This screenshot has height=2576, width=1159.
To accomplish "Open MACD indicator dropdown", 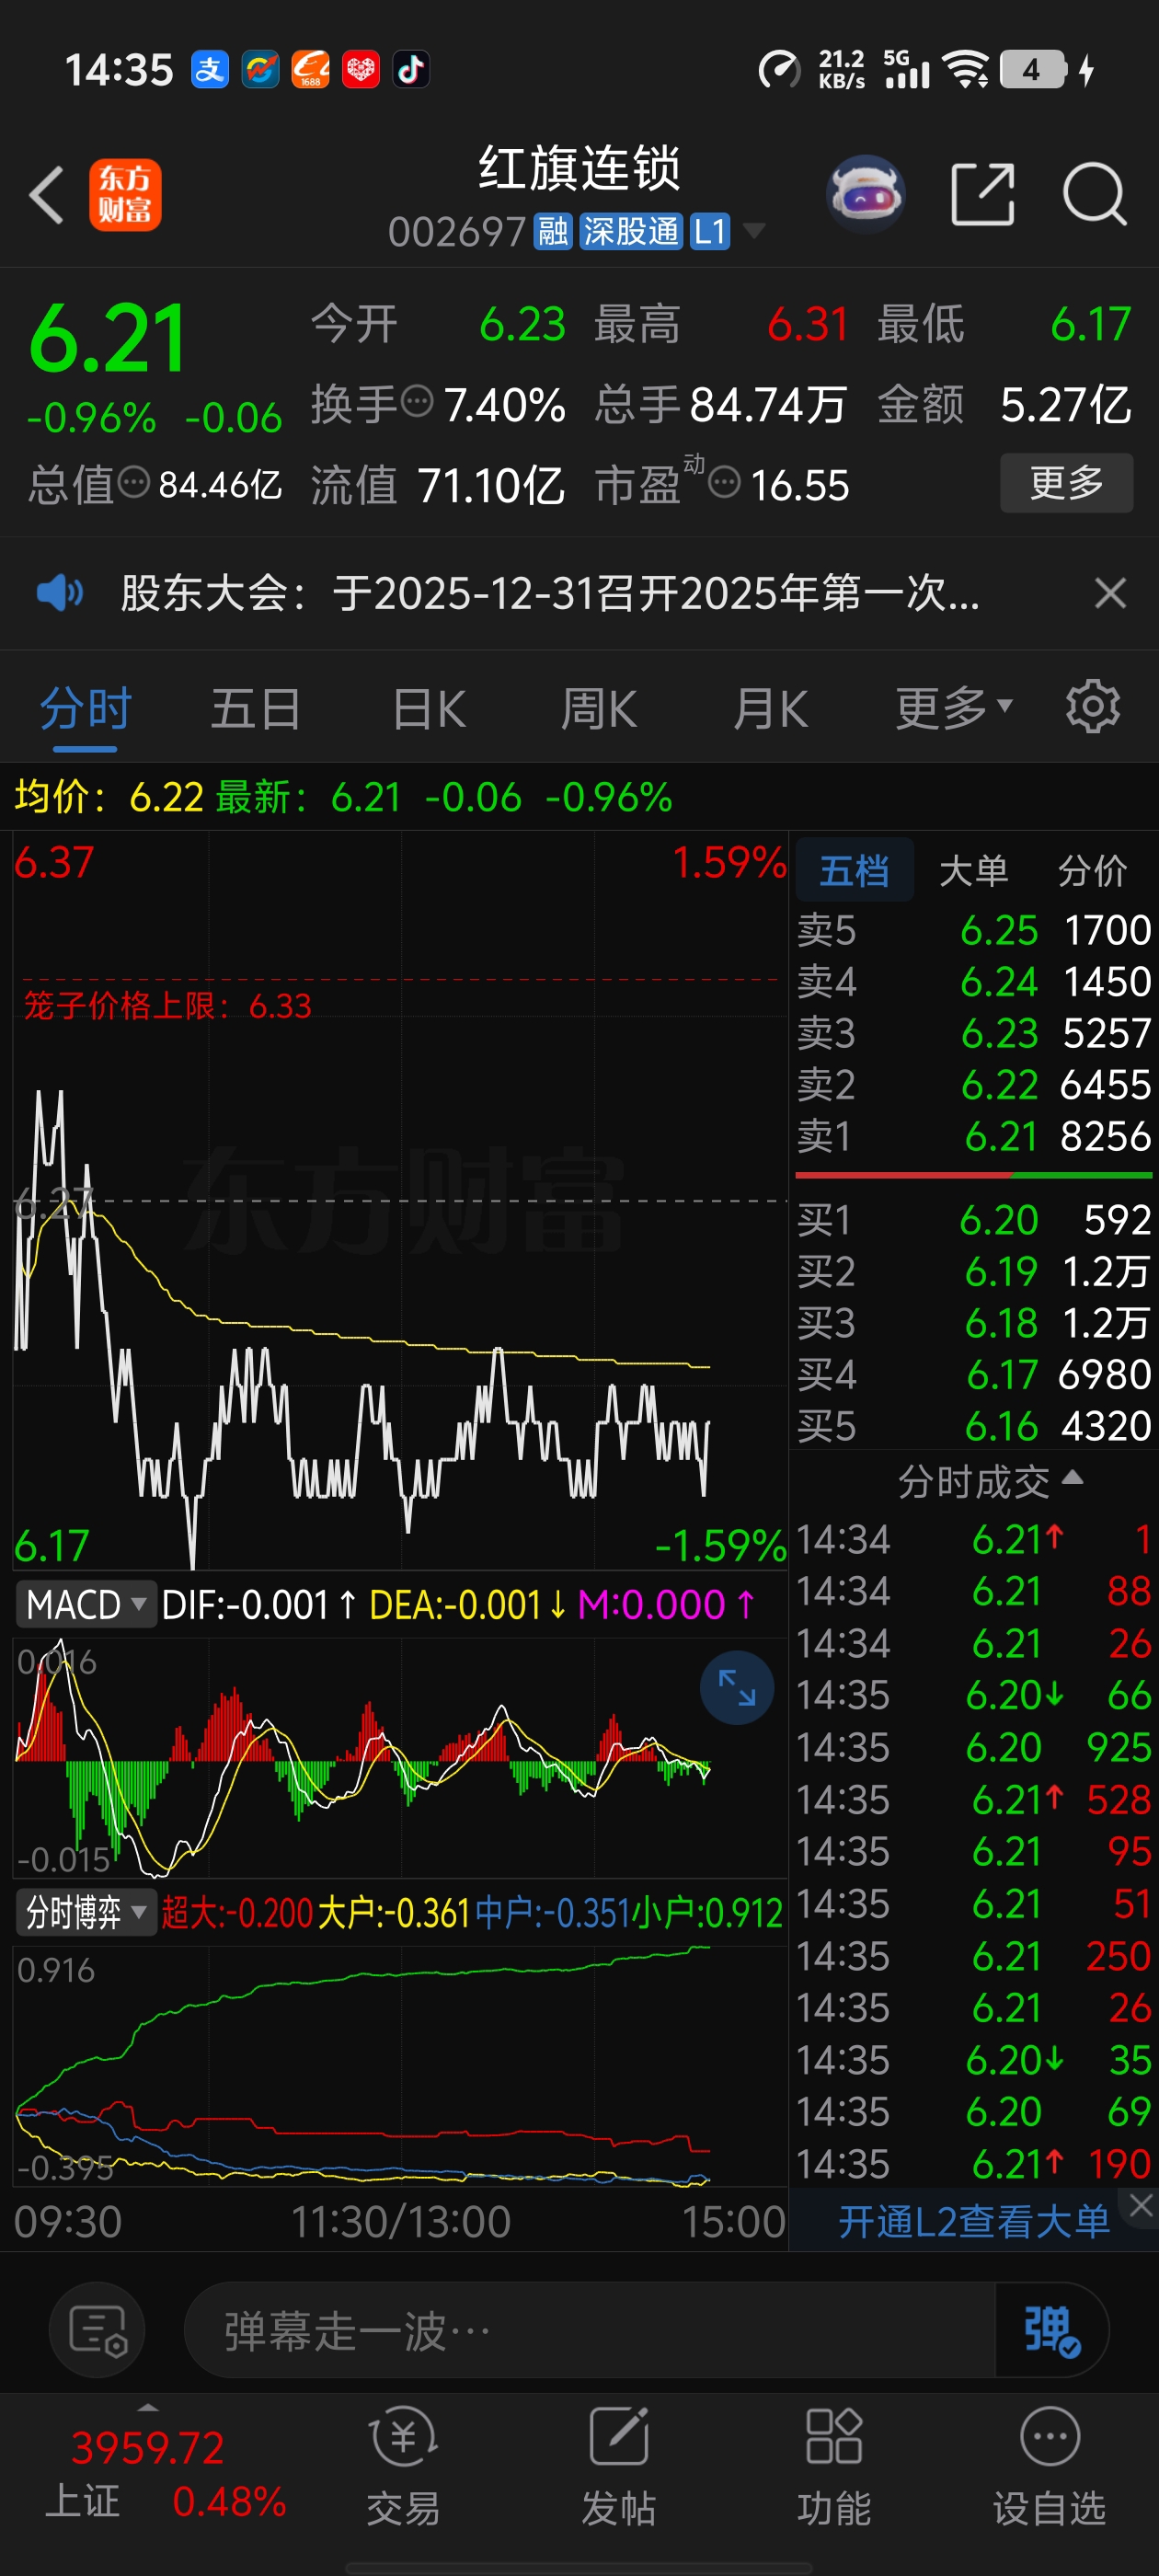I will [x=86, y=1604].
